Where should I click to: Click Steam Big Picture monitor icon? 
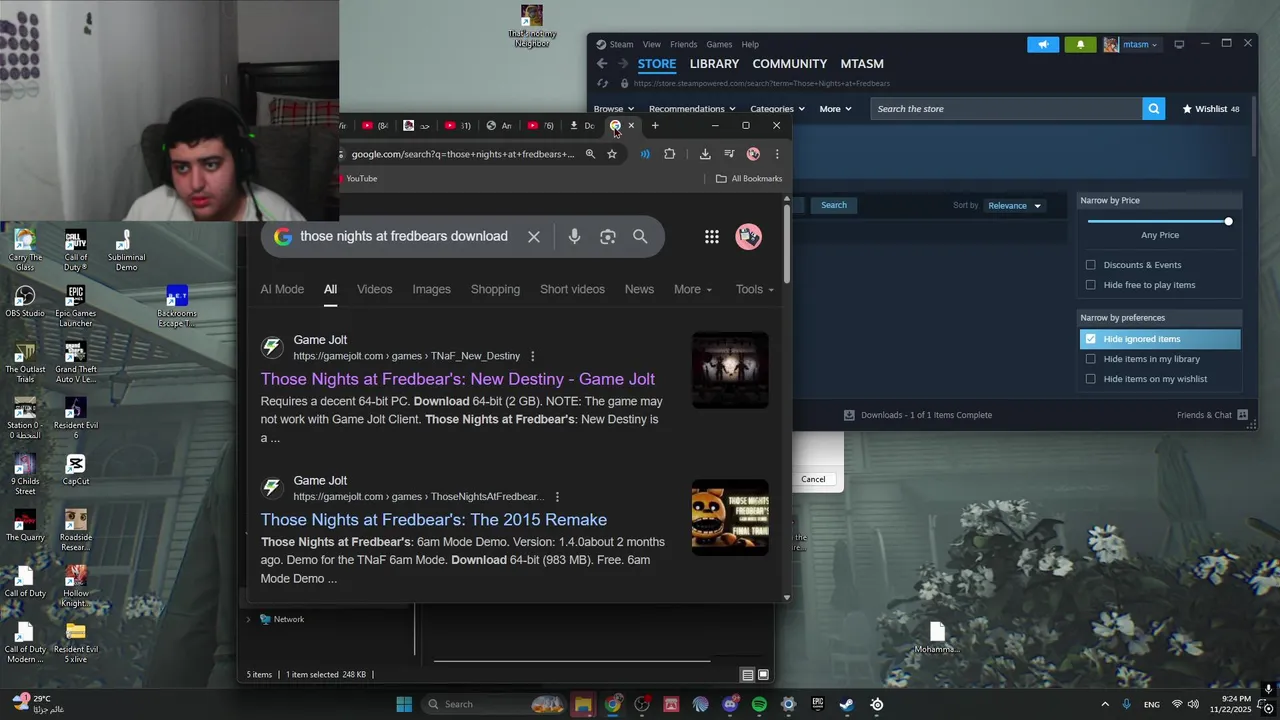click(x=1179, y=44)
